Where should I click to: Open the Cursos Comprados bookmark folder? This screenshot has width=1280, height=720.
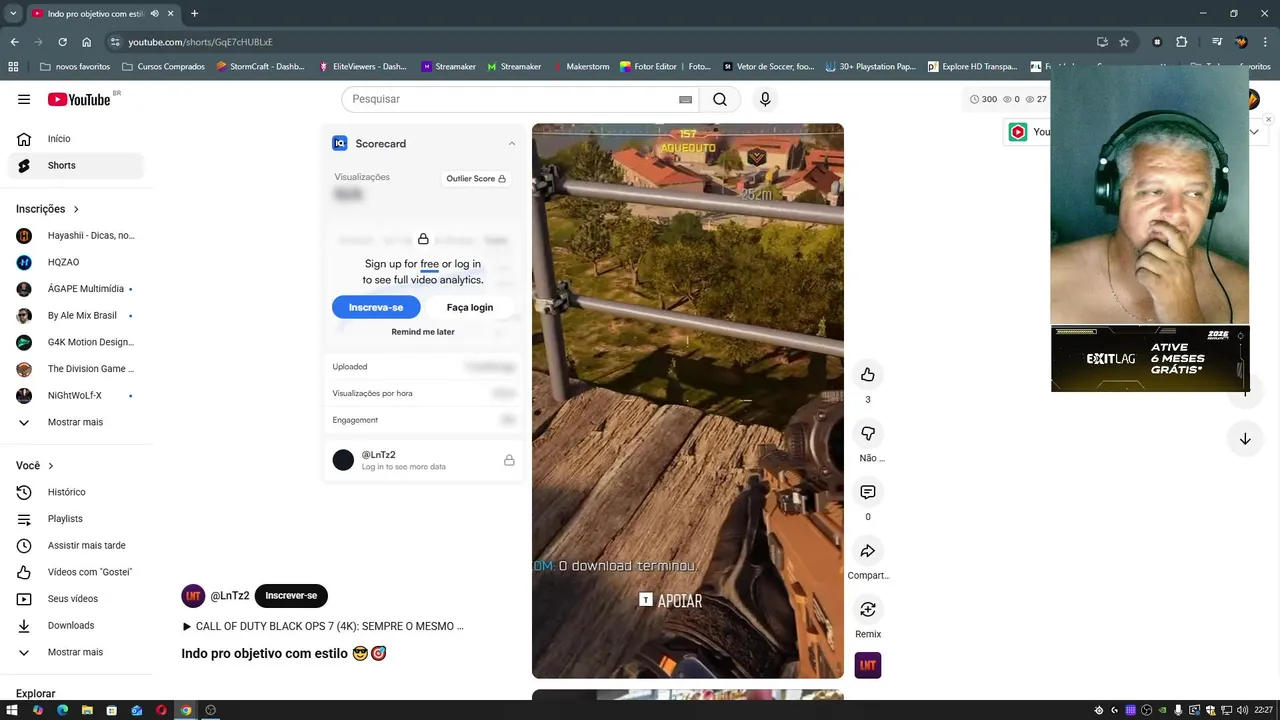[163, 67]
